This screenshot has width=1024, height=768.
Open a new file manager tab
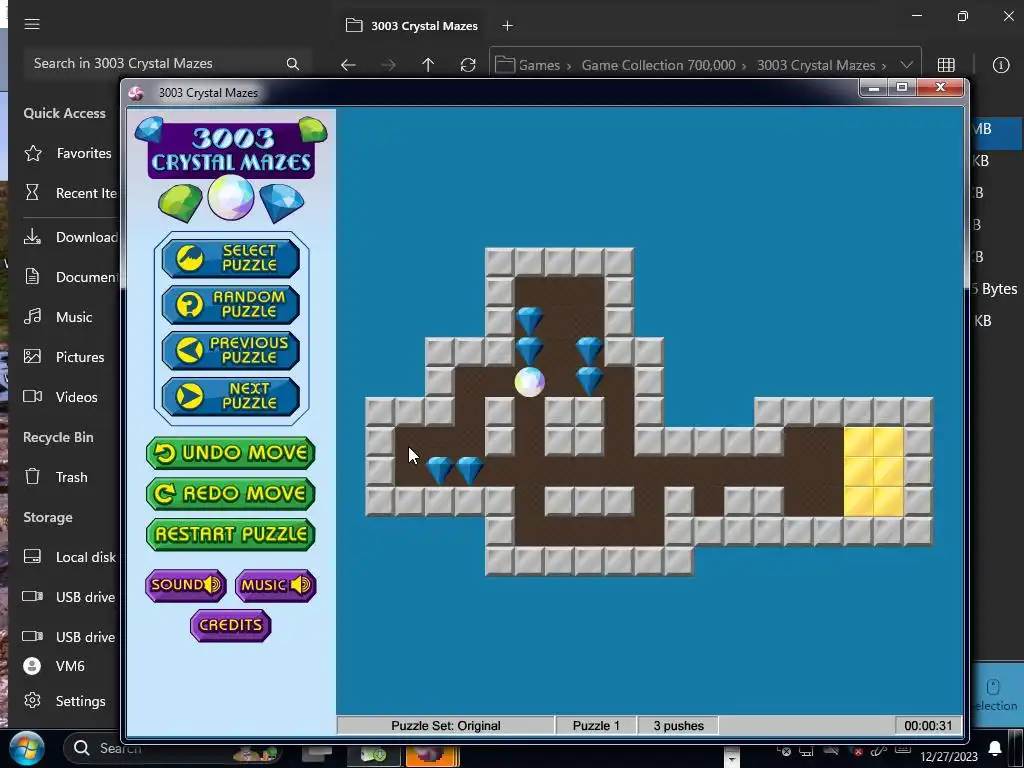[x=507, y=25]
